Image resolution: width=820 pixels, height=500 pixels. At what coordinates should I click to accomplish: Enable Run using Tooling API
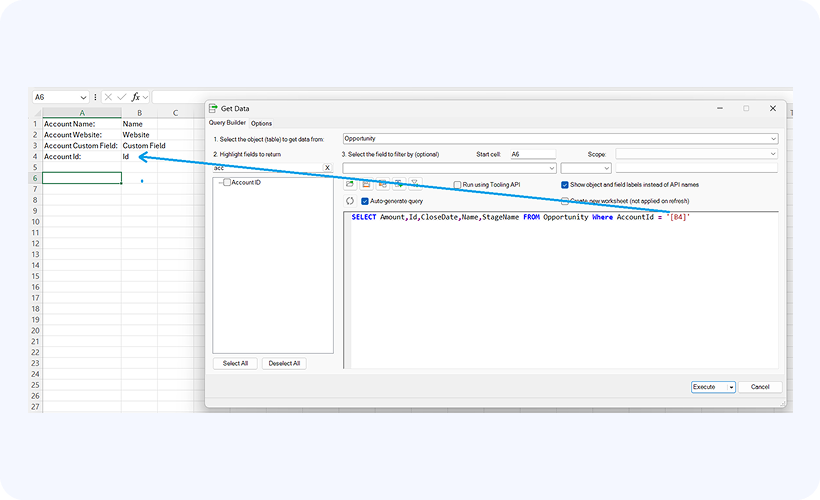[x=457, y=185]
